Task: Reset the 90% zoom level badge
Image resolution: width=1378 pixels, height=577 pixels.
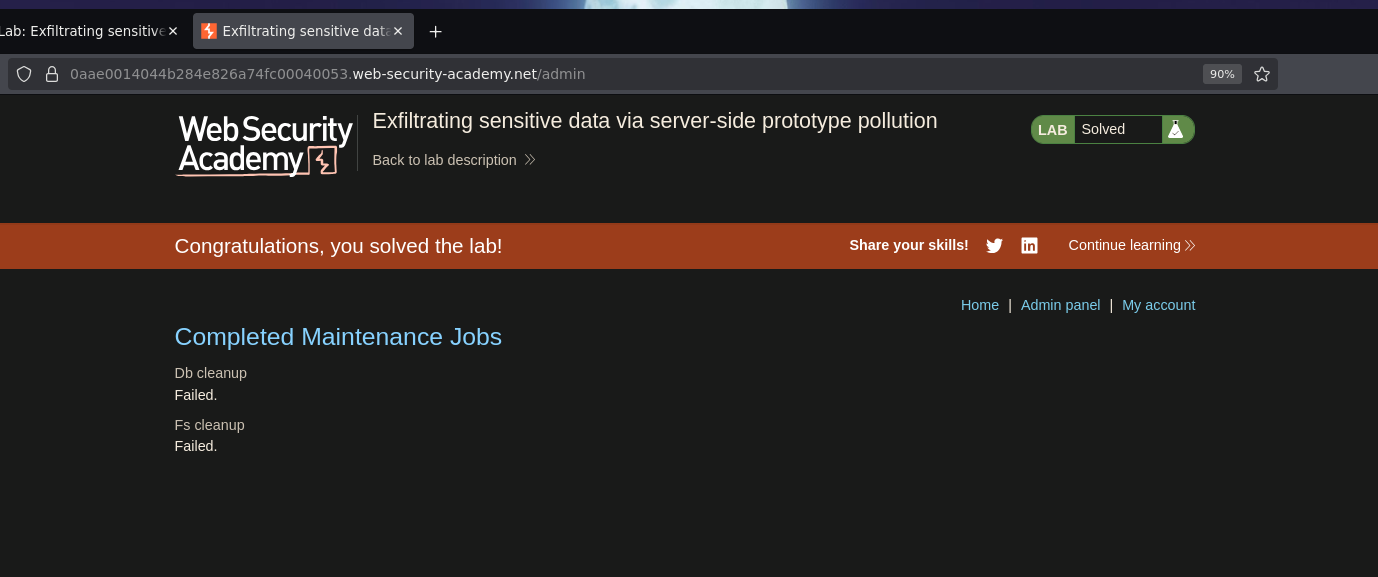Action: coord(1222,74)
